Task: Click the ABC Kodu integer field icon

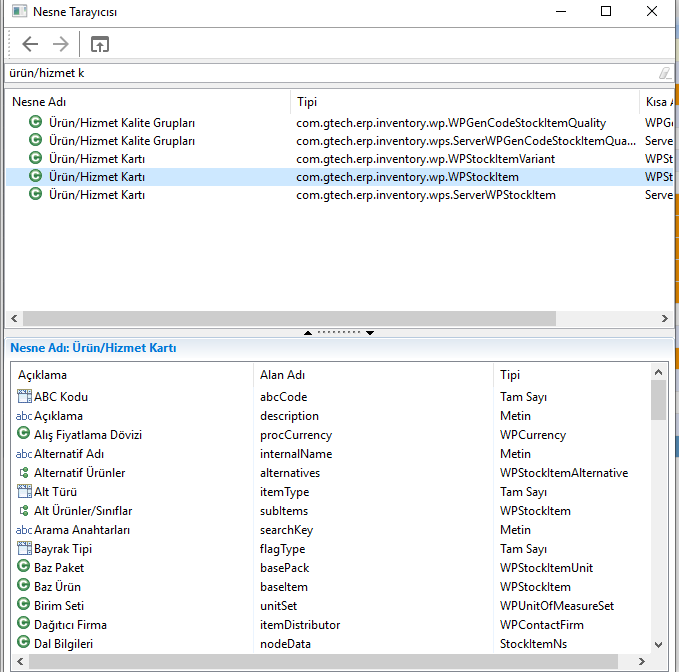Action: [x=25, y=397]
